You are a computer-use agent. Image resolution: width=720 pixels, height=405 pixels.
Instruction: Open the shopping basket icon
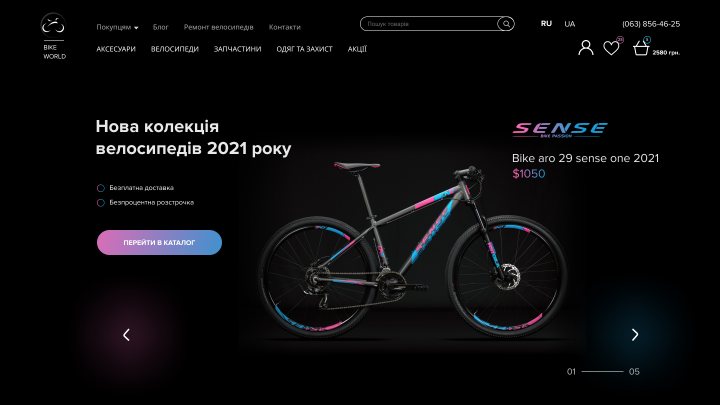[641, 47]
